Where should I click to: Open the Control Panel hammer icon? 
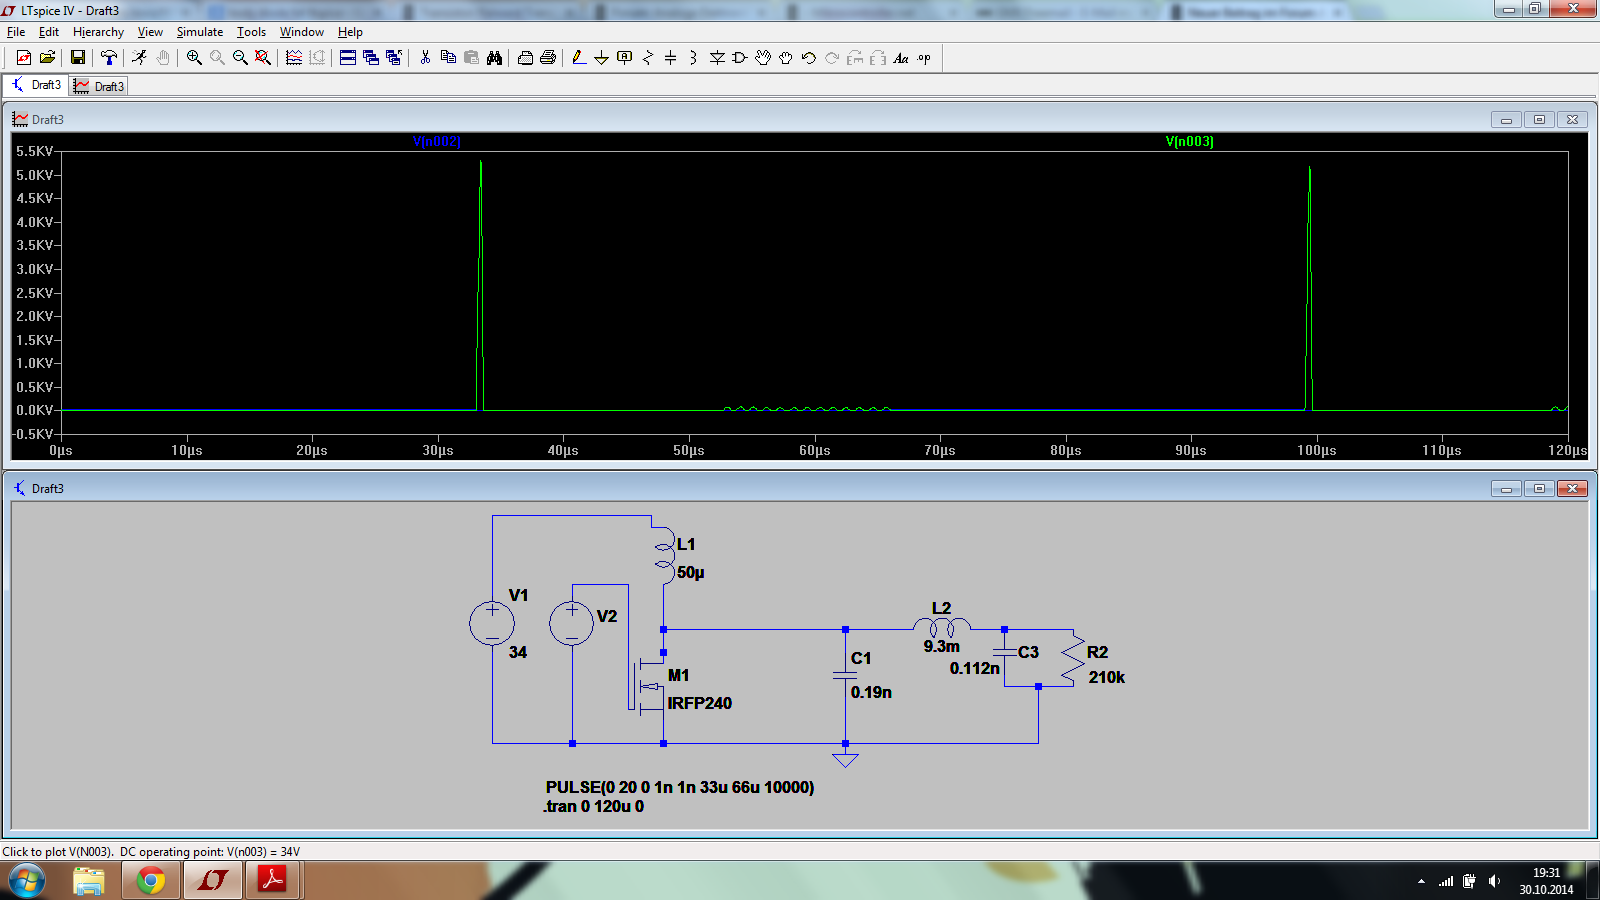point(108,58)
